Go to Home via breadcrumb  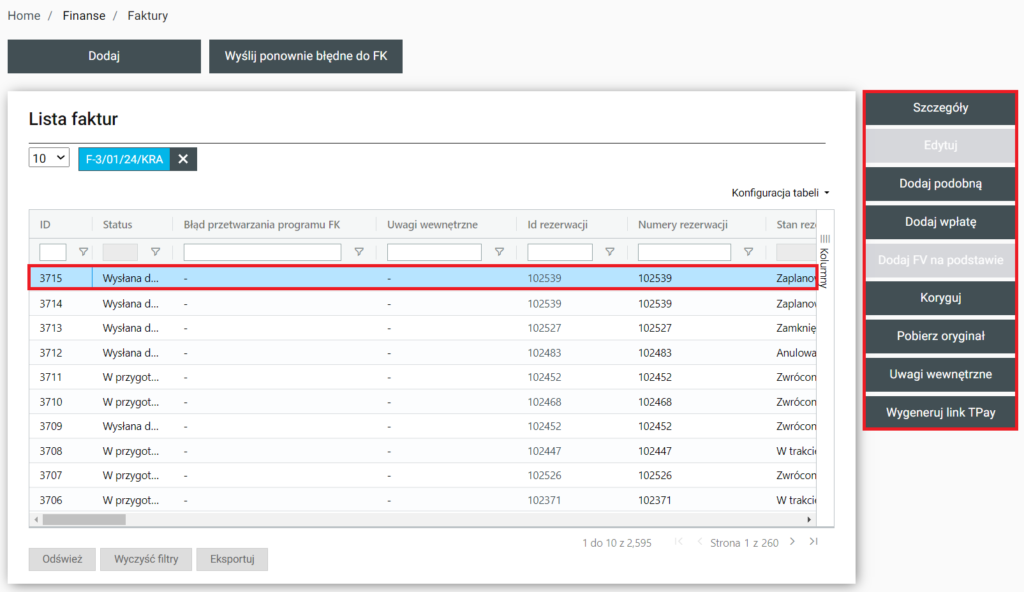24,16
